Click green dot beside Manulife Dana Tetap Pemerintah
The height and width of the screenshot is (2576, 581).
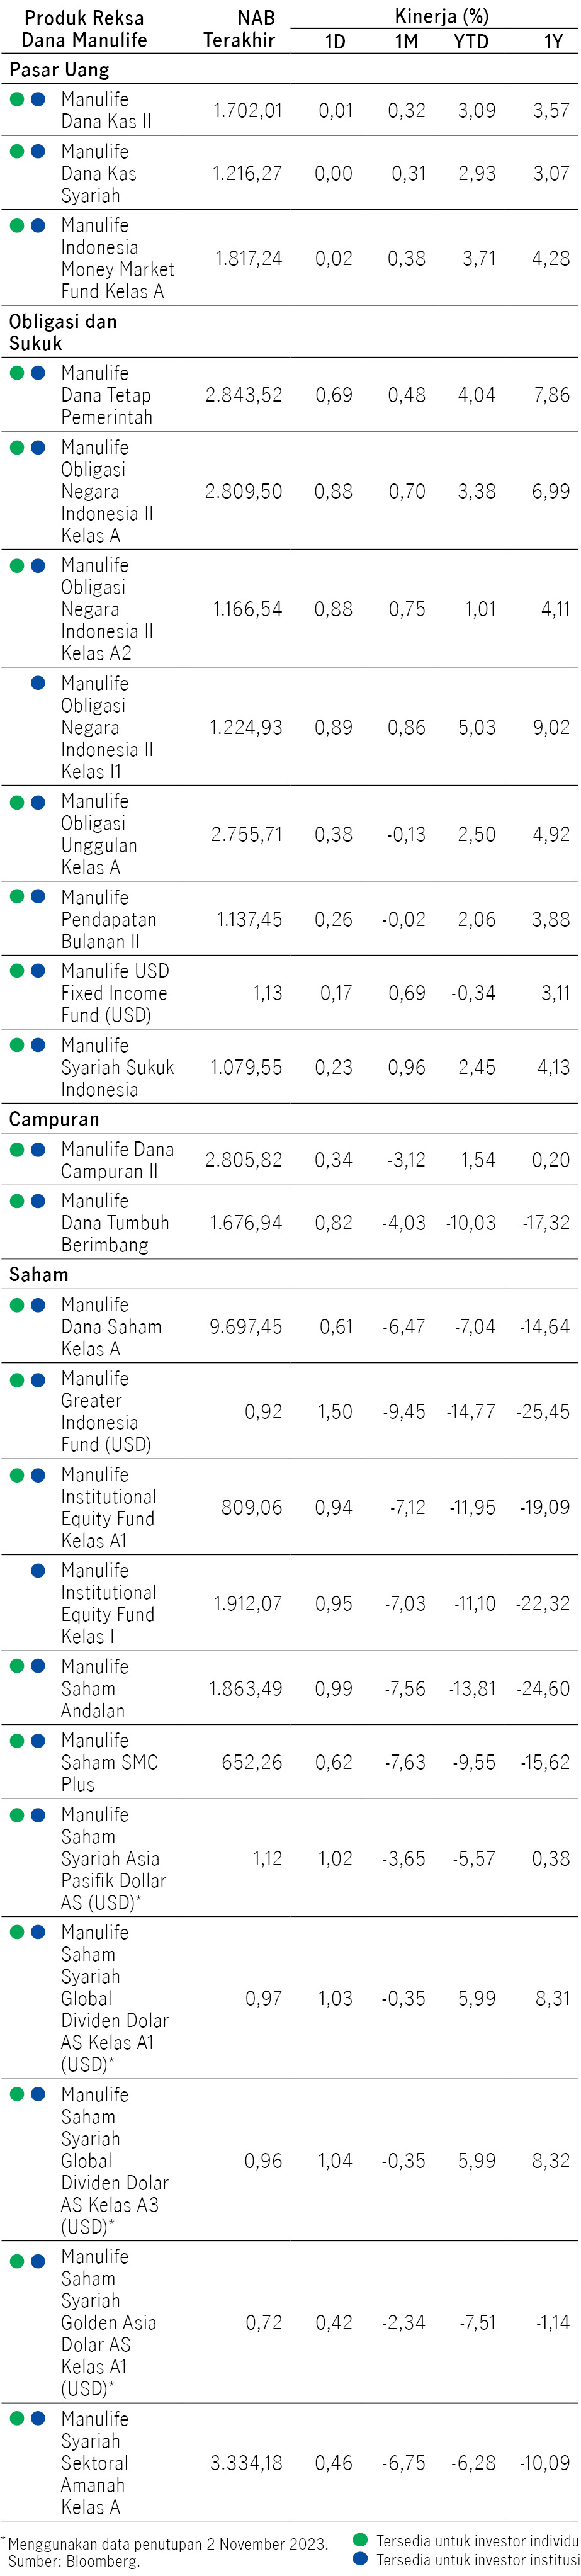click(17, 373)
